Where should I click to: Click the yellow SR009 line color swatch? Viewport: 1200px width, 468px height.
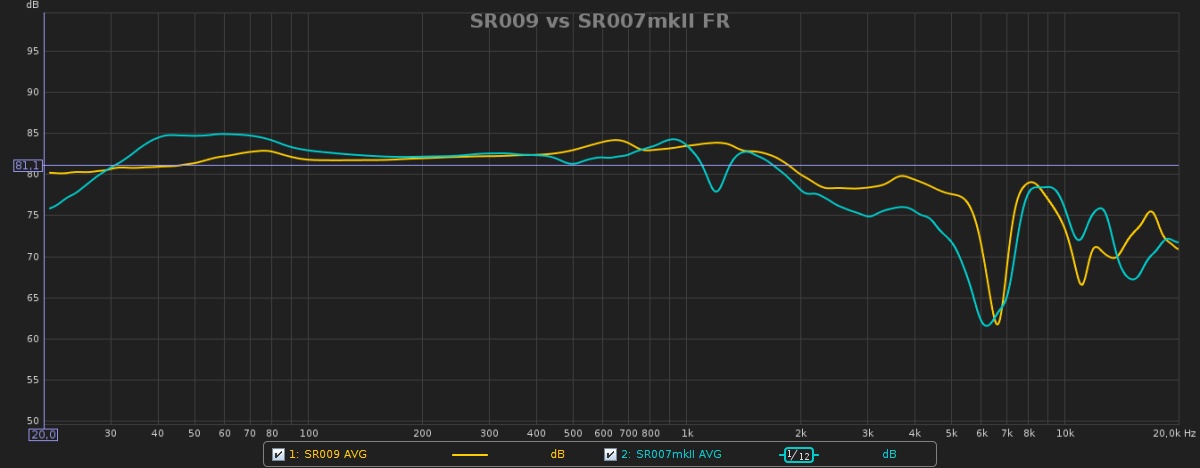tap(470, 455)
